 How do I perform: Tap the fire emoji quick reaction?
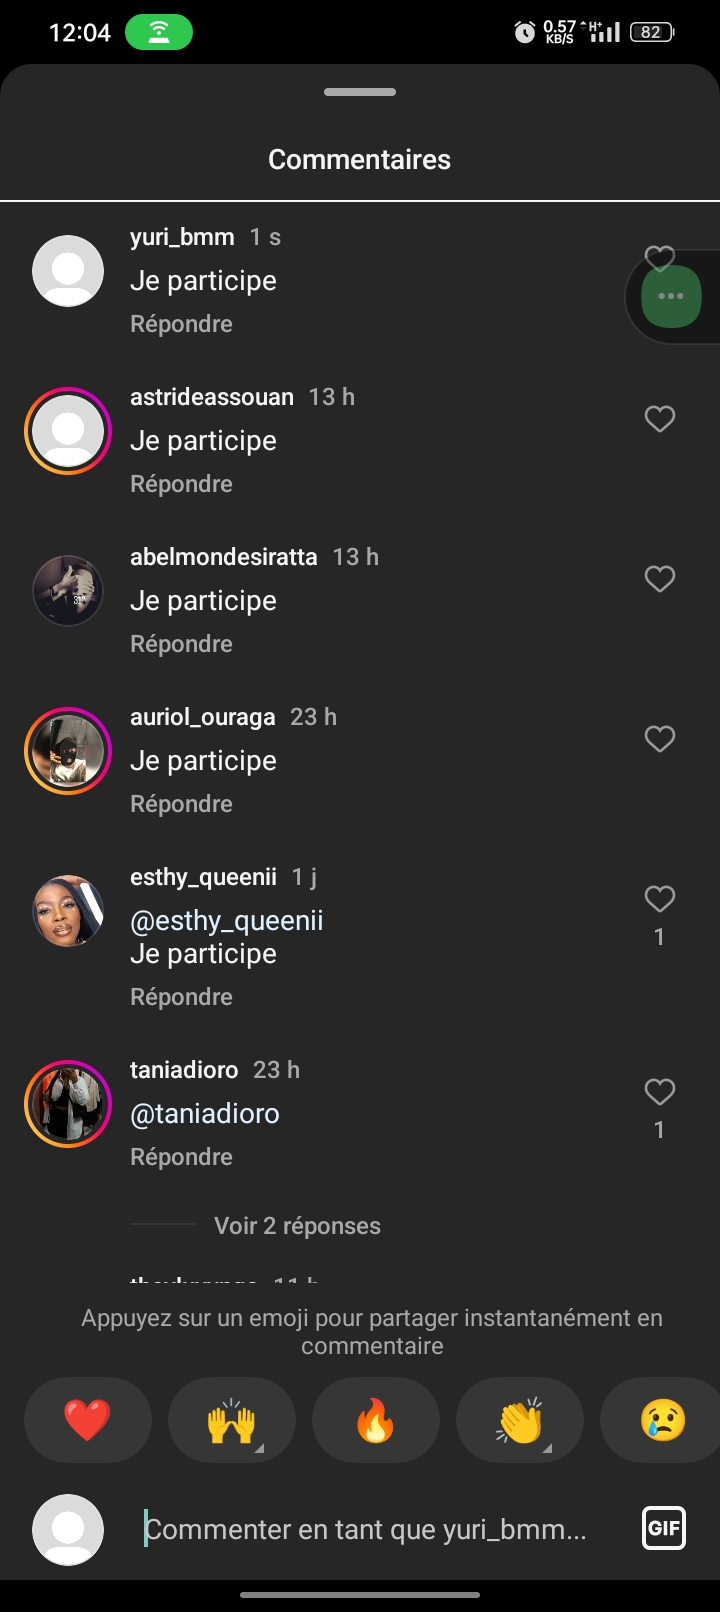pyautogui.click(x=376, y=1420)
